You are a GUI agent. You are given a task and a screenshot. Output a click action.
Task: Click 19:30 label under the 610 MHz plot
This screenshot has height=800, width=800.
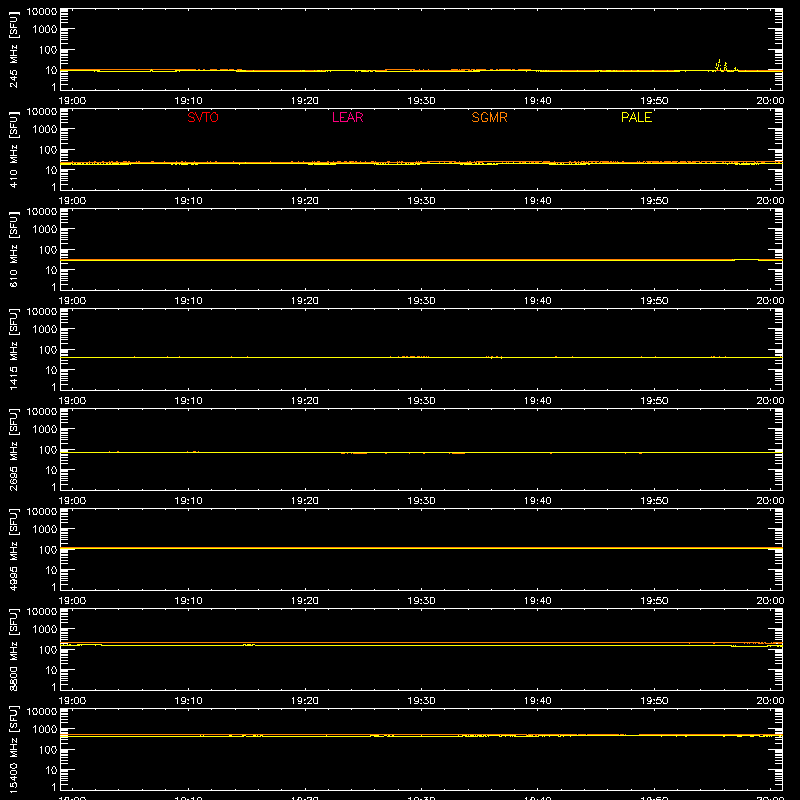(x=421, y=301)
